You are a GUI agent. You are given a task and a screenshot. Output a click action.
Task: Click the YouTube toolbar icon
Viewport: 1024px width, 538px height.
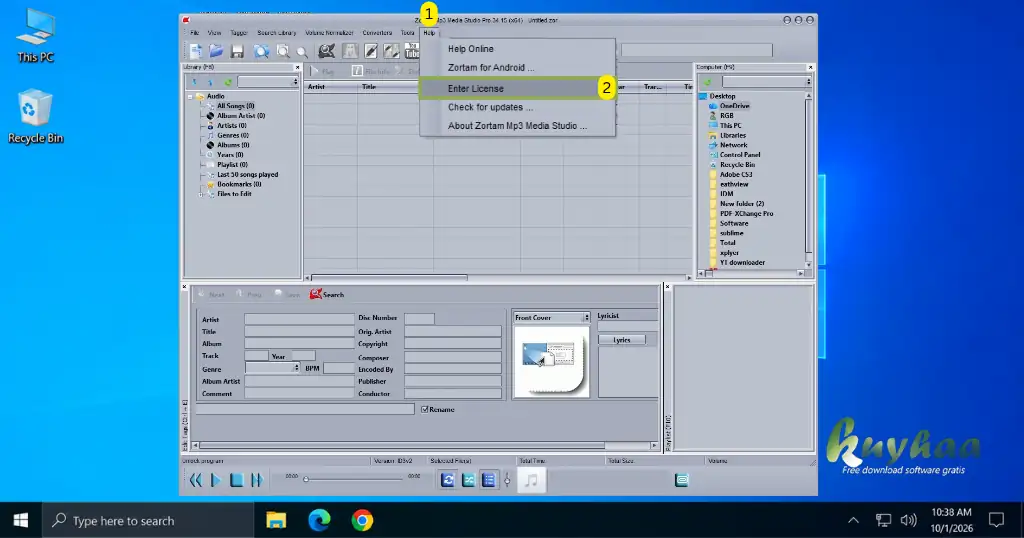(412, 51)
